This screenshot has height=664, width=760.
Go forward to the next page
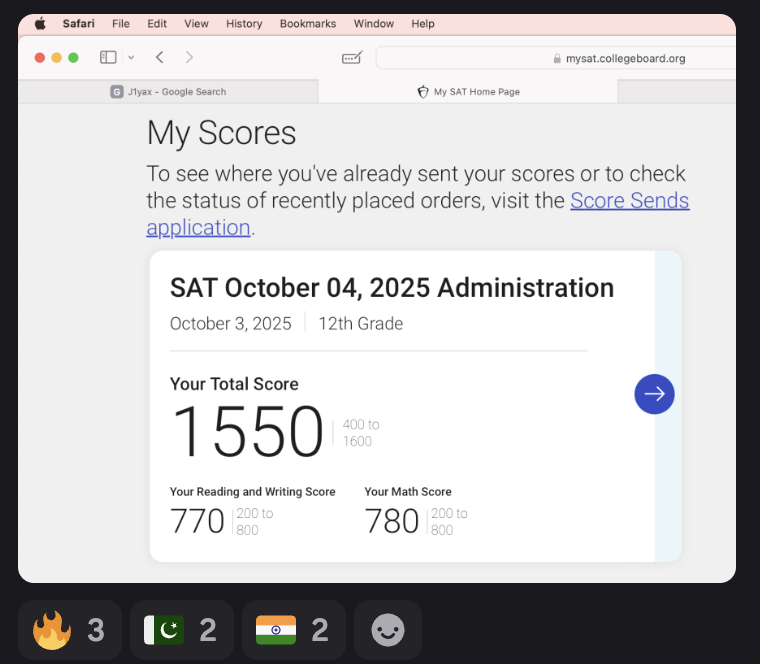[190, 57]
